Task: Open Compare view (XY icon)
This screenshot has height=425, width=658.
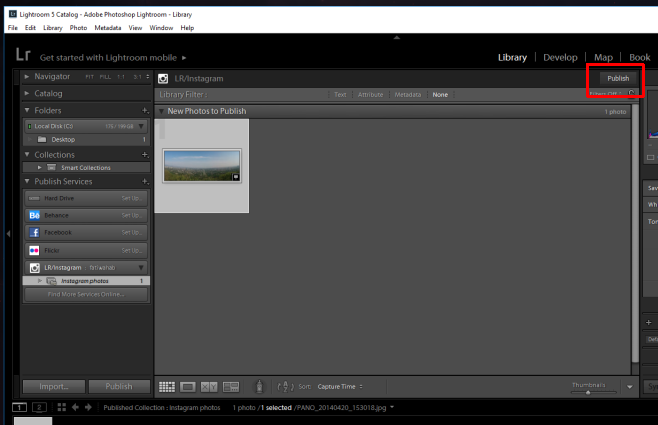Action: (x=209, y=387)
